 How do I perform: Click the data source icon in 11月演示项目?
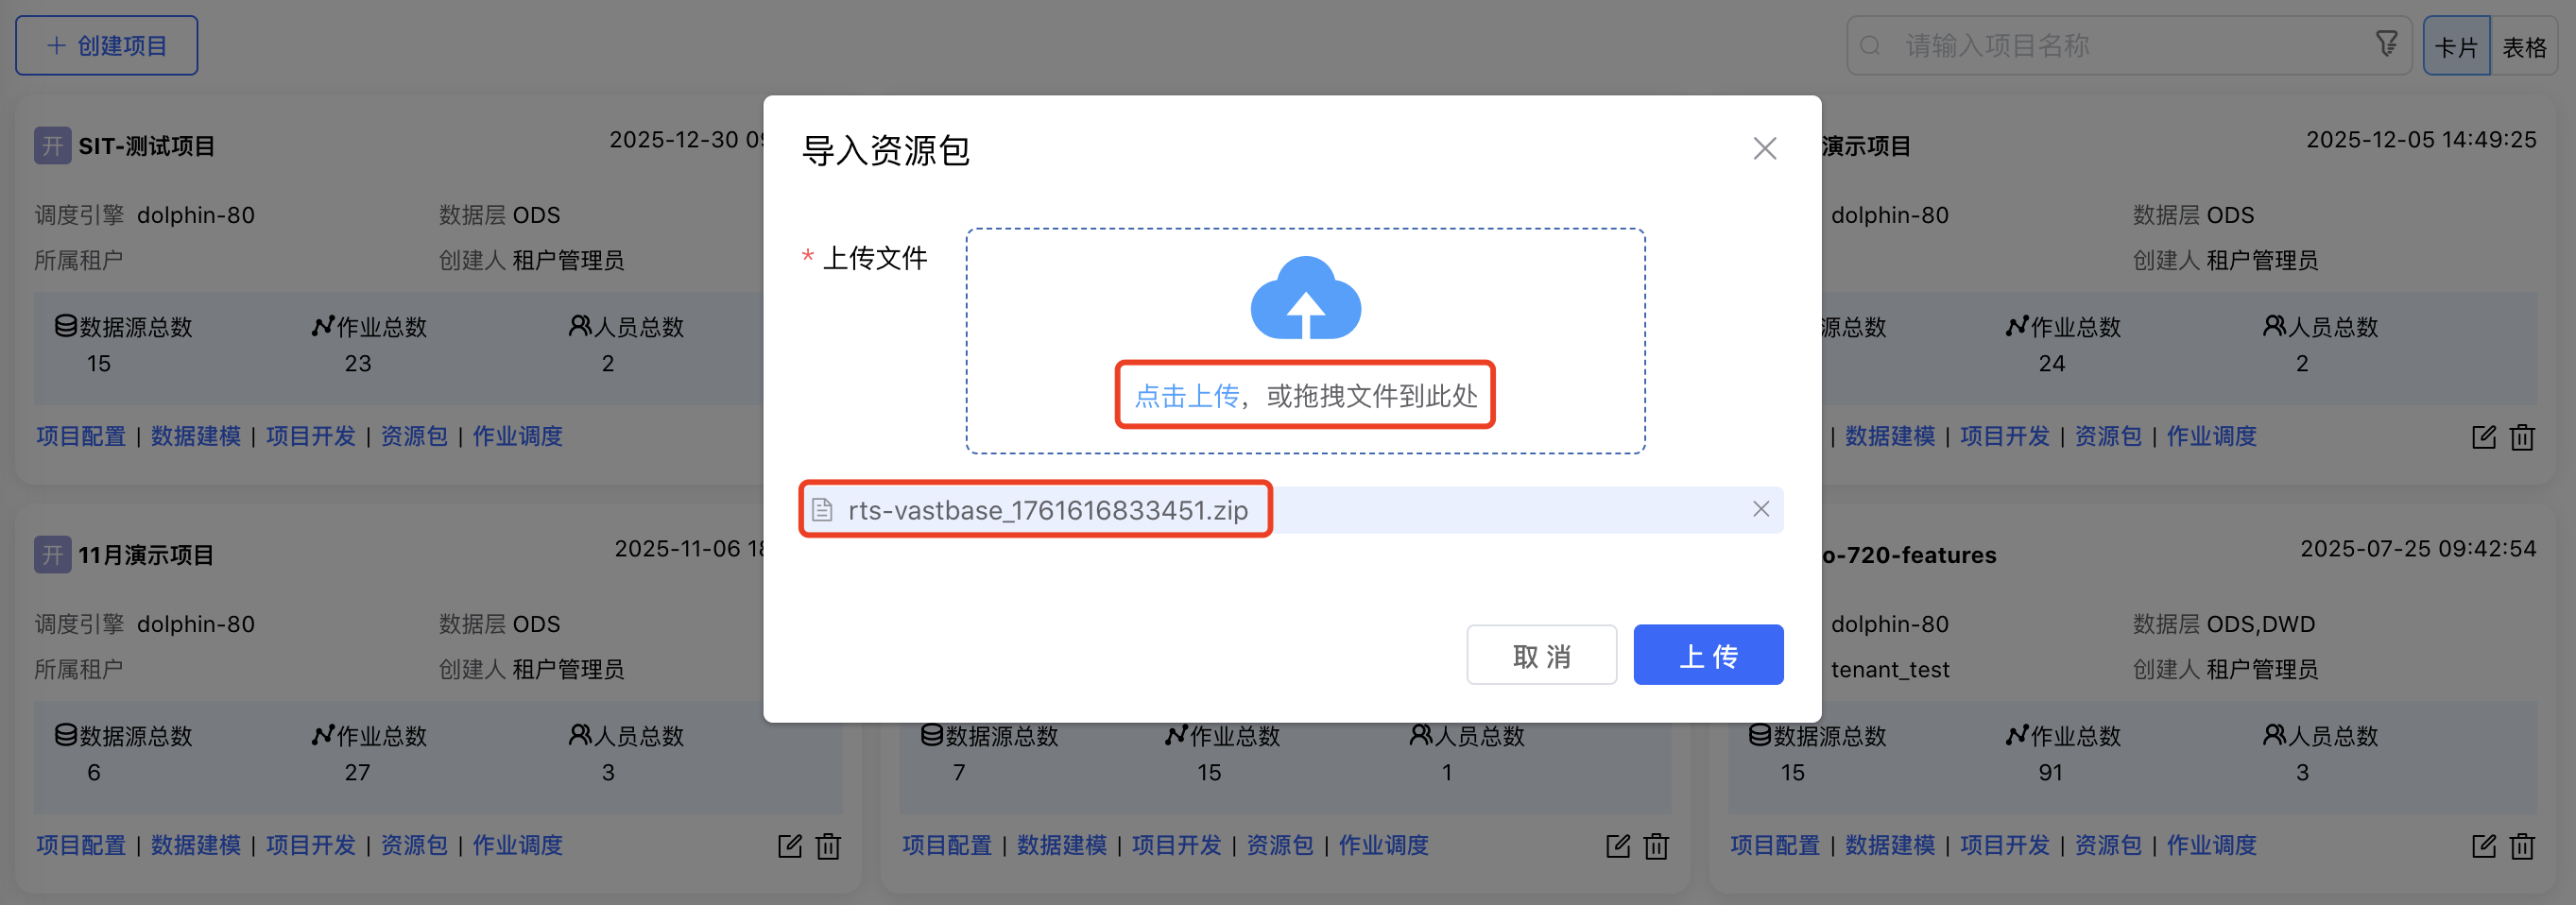click(x=66, y=735)
